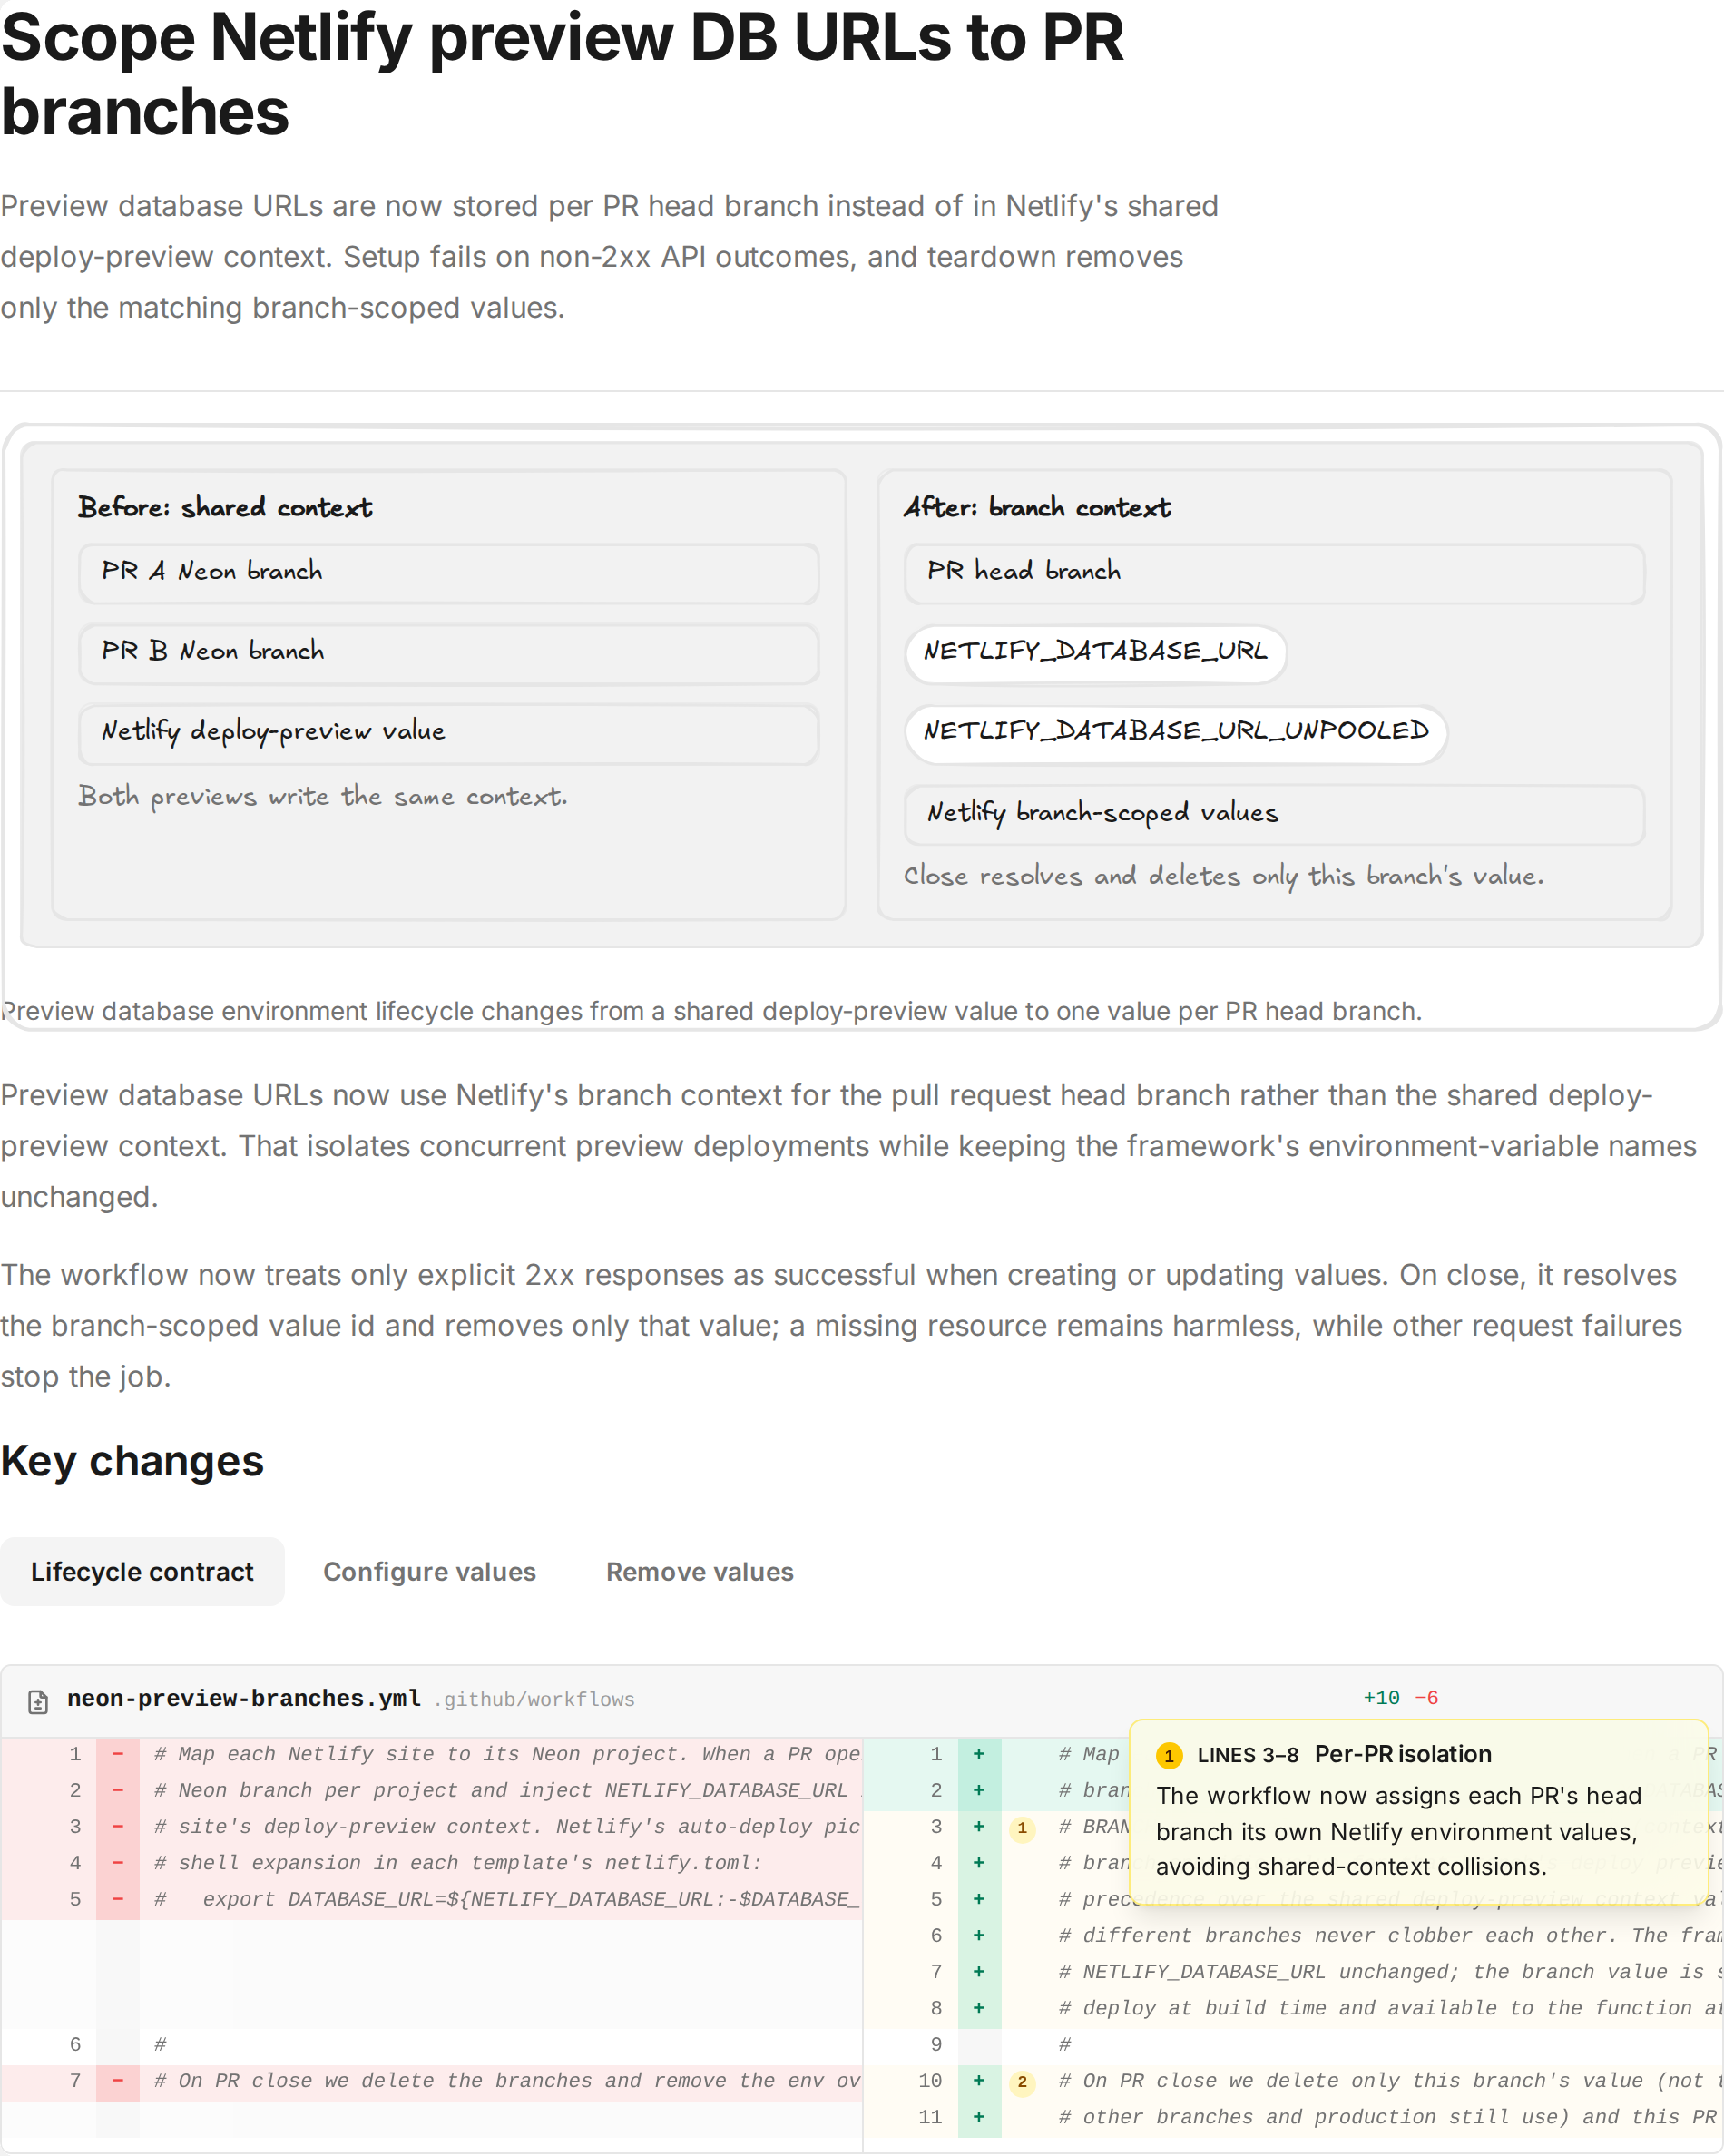Select the Lifecycle contract tab
This screenshot has width=1724, height=2156.
tap(142, 1572)
